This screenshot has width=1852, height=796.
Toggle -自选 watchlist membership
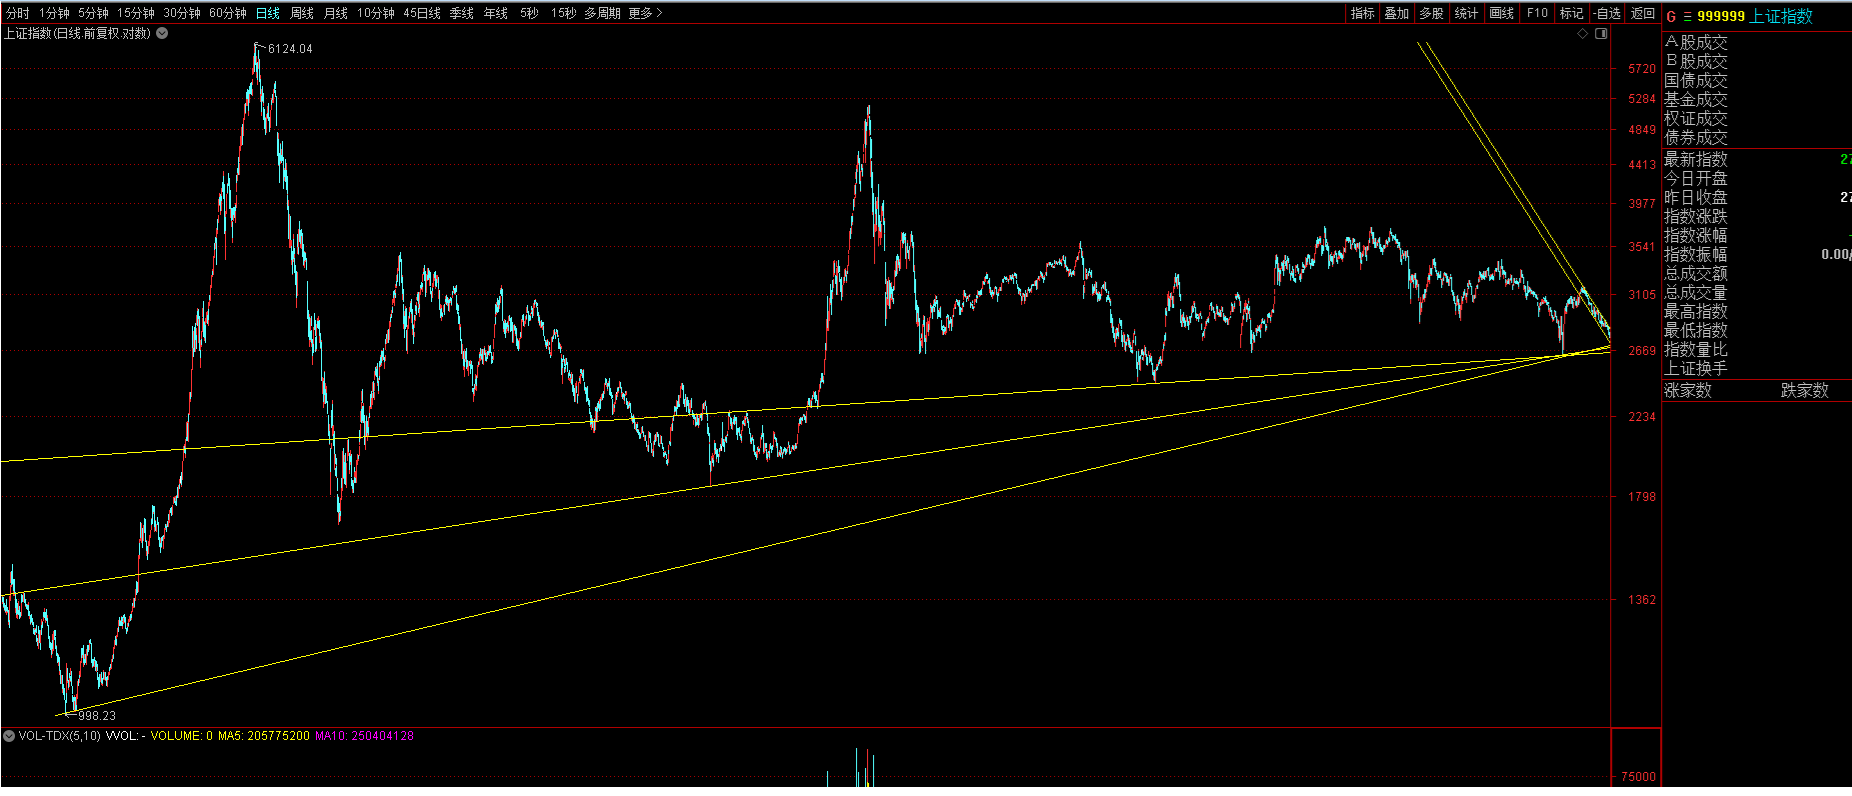[1608, 13]
